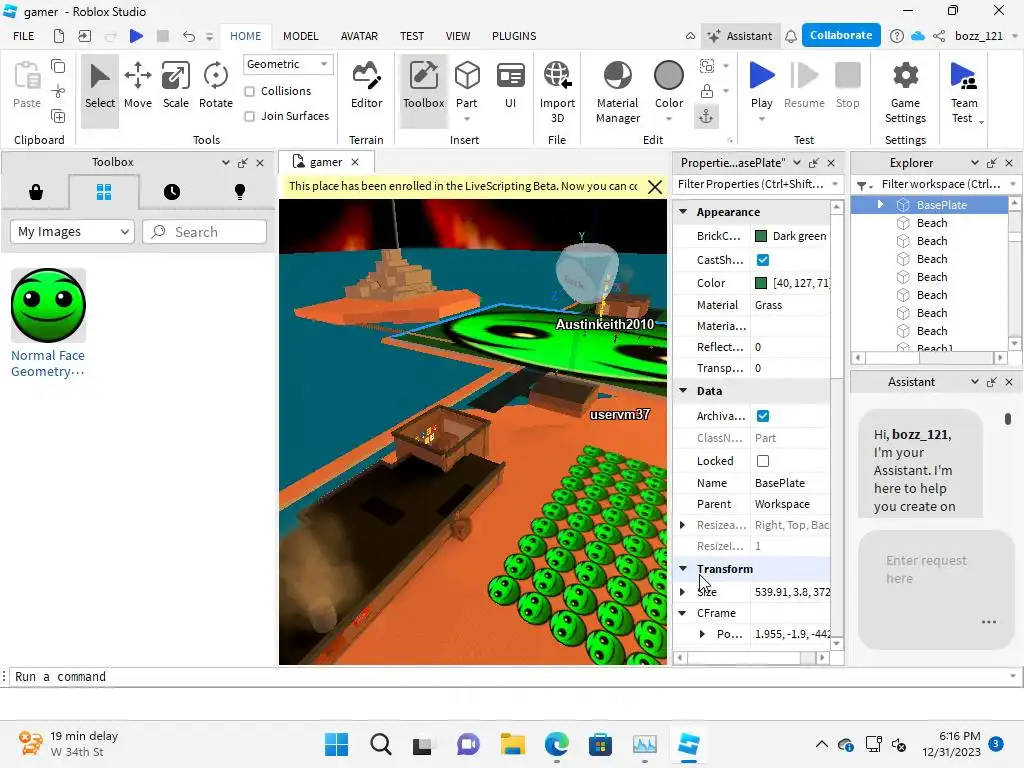Activate the Scale tool
This screenshot has width=1024, height=768.
(176, 85)
